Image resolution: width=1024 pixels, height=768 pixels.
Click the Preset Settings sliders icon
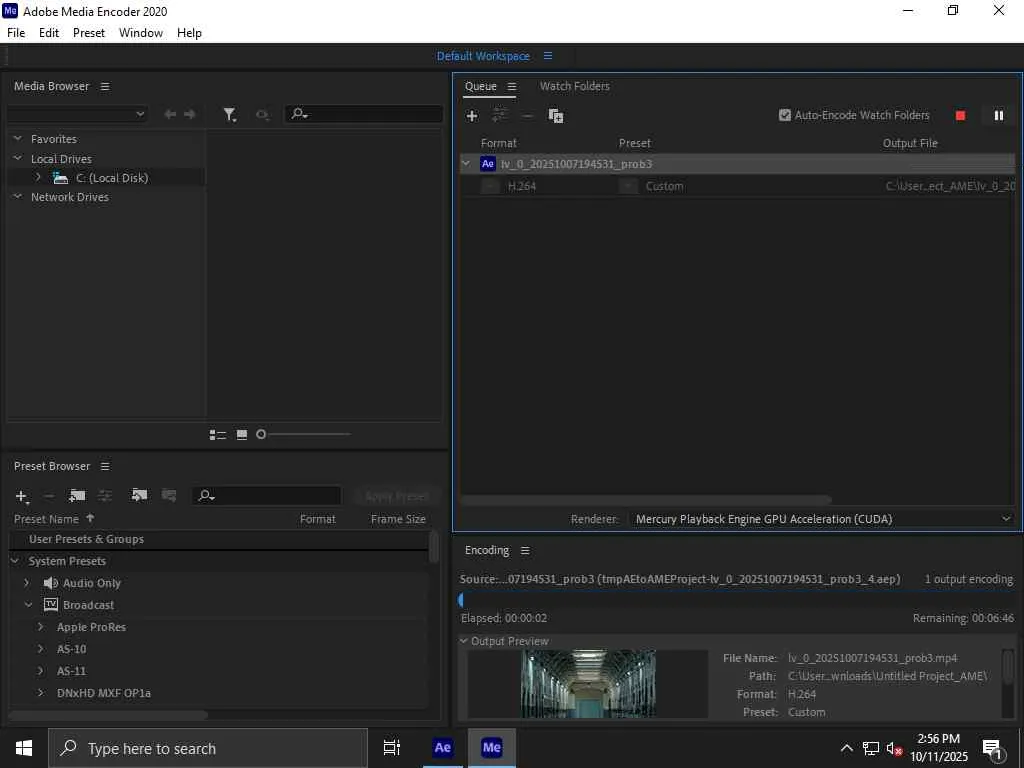pos(105,496)
